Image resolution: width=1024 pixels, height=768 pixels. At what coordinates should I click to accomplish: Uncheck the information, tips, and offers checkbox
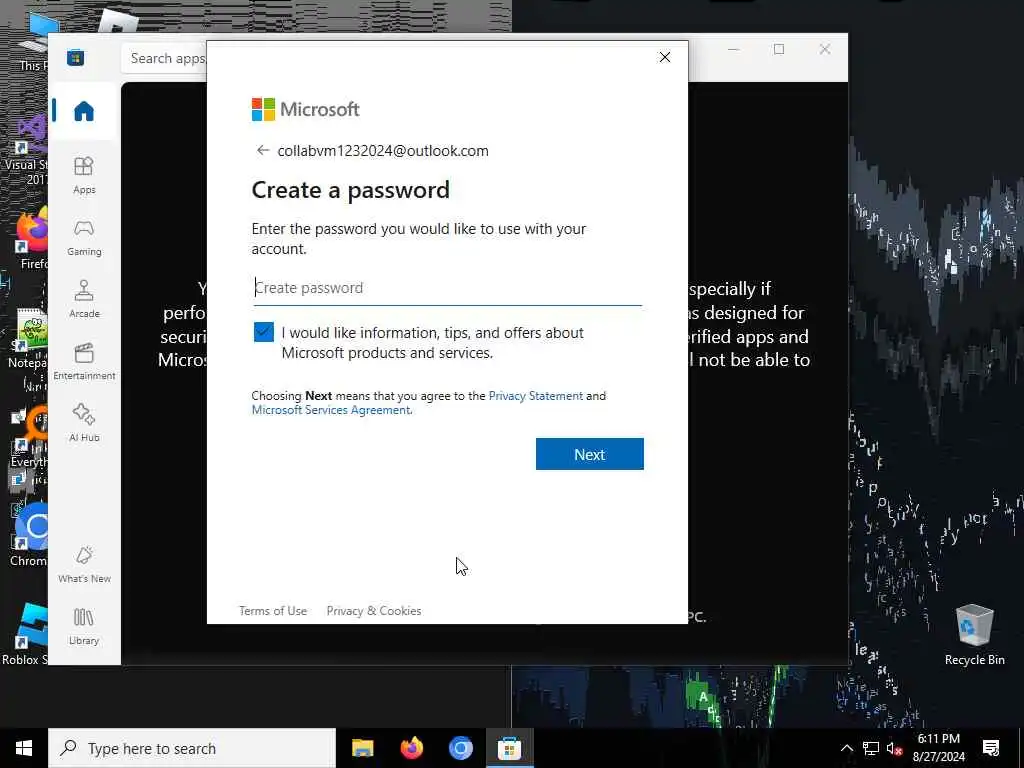click(x=264, y=332)
